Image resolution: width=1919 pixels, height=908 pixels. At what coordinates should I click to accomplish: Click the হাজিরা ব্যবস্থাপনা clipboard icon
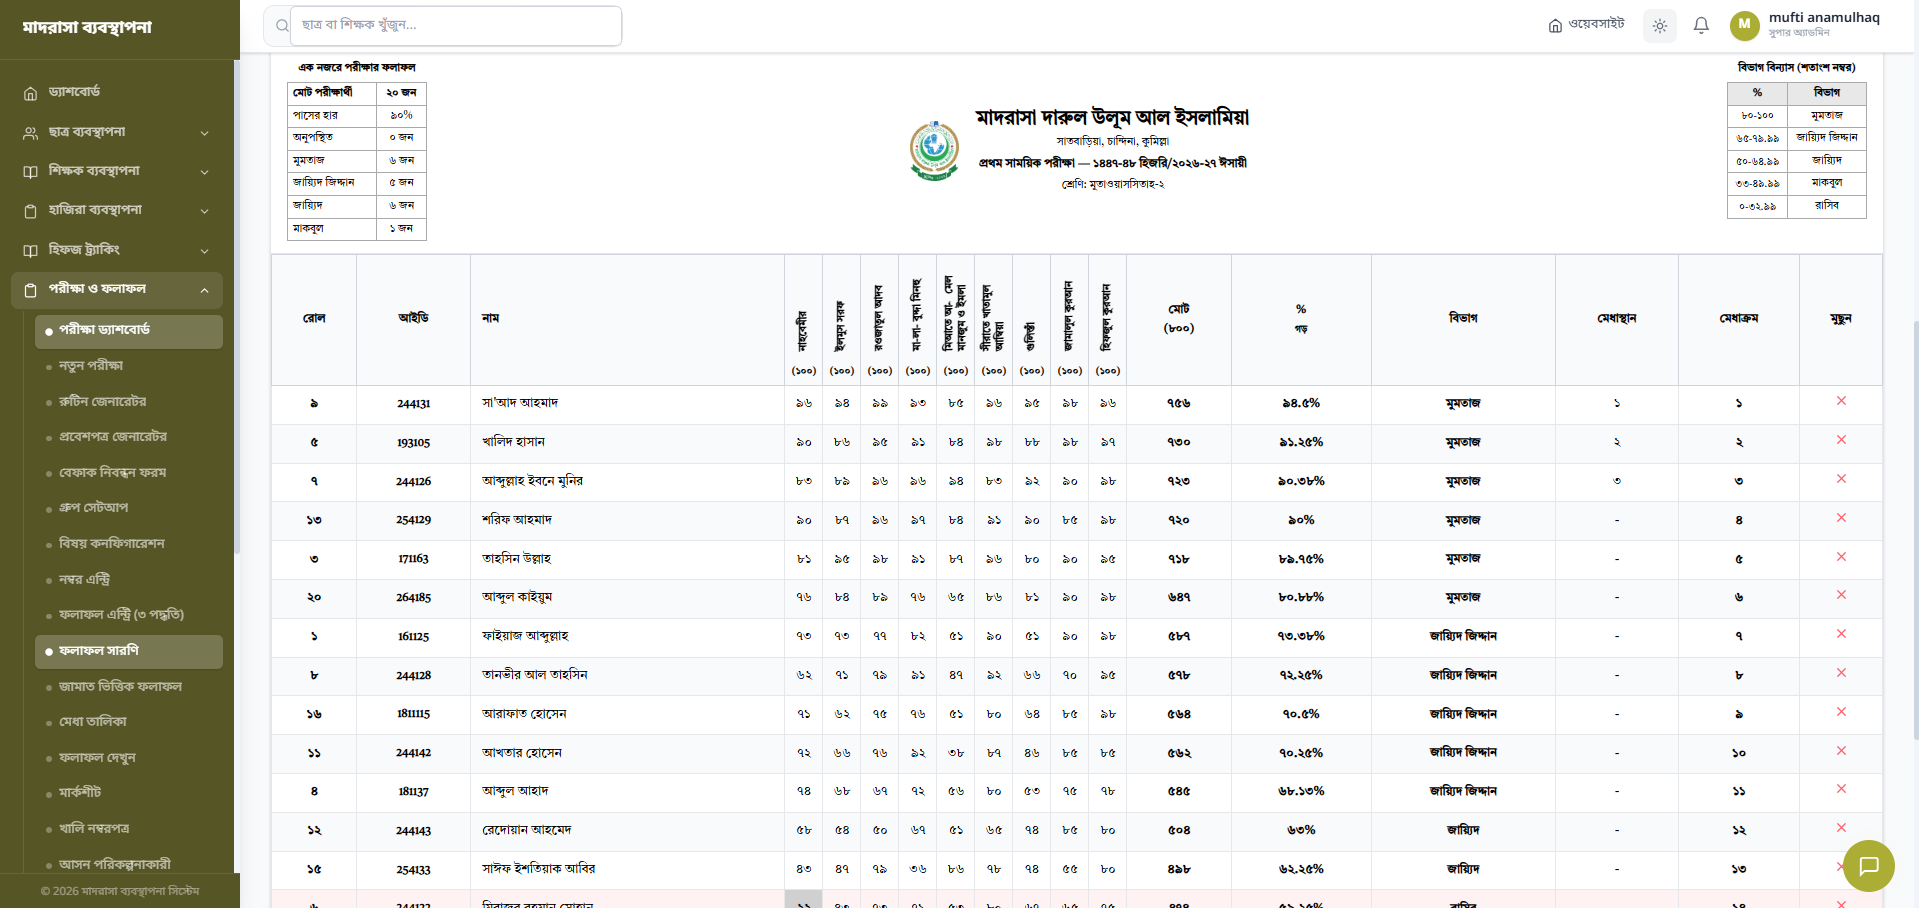tap(30, 211)
